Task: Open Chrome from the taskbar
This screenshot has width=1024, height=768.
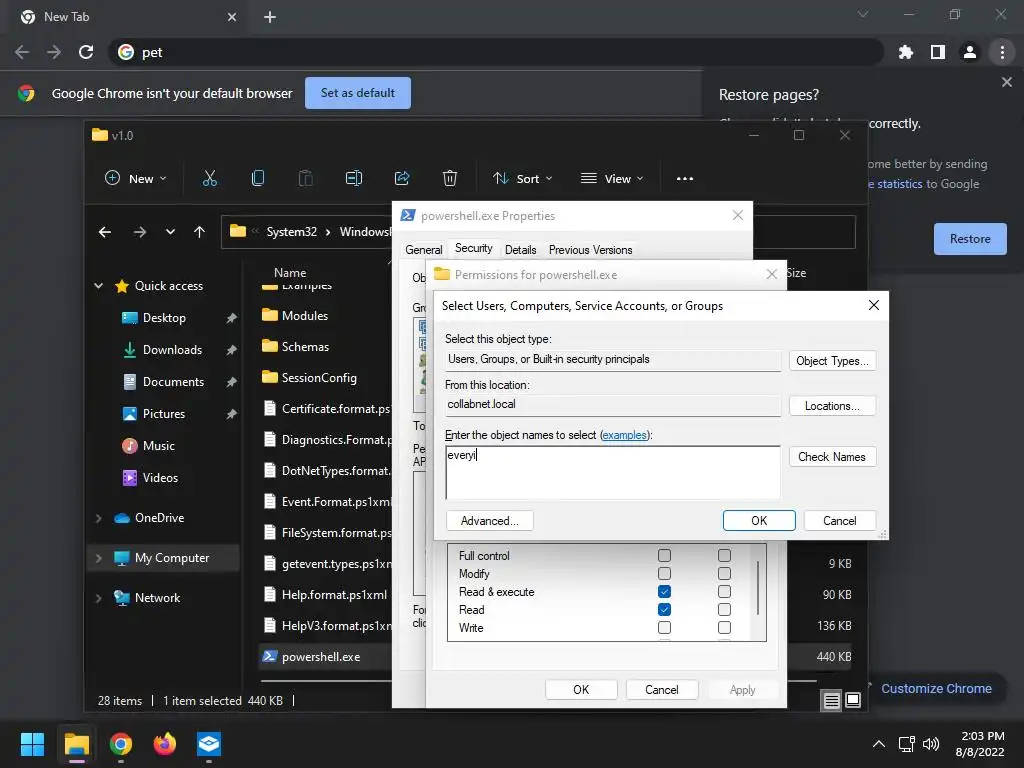Action: (x=121, y=744)
